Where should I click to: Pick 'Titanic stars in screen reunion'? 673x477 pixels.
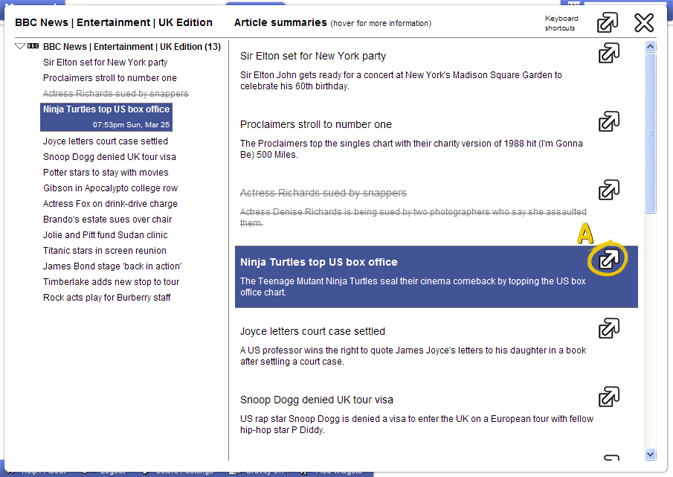click(105, 250)
